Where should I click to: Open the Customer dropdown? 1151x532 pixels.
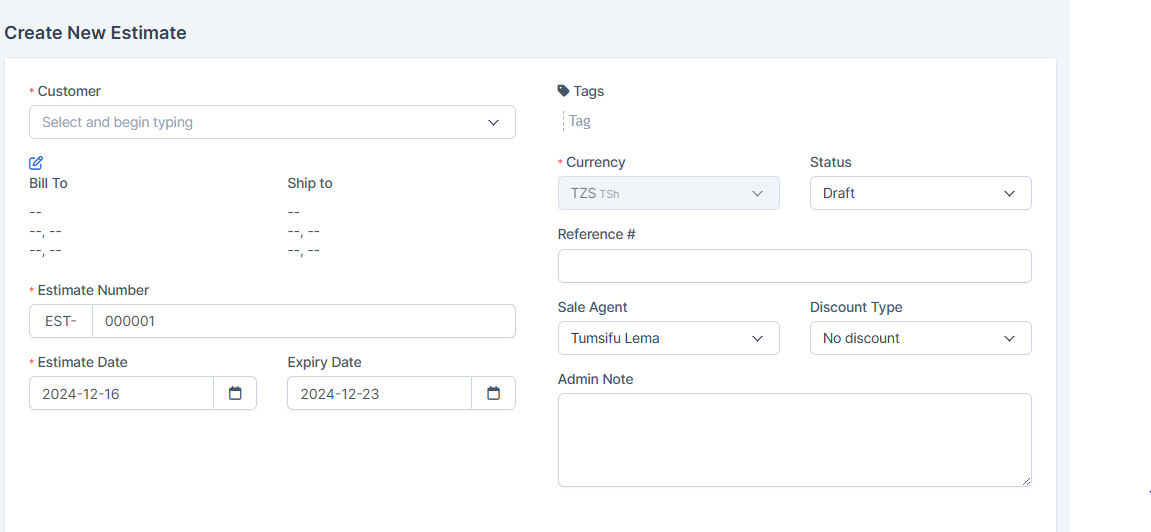(x=260, y=122)
